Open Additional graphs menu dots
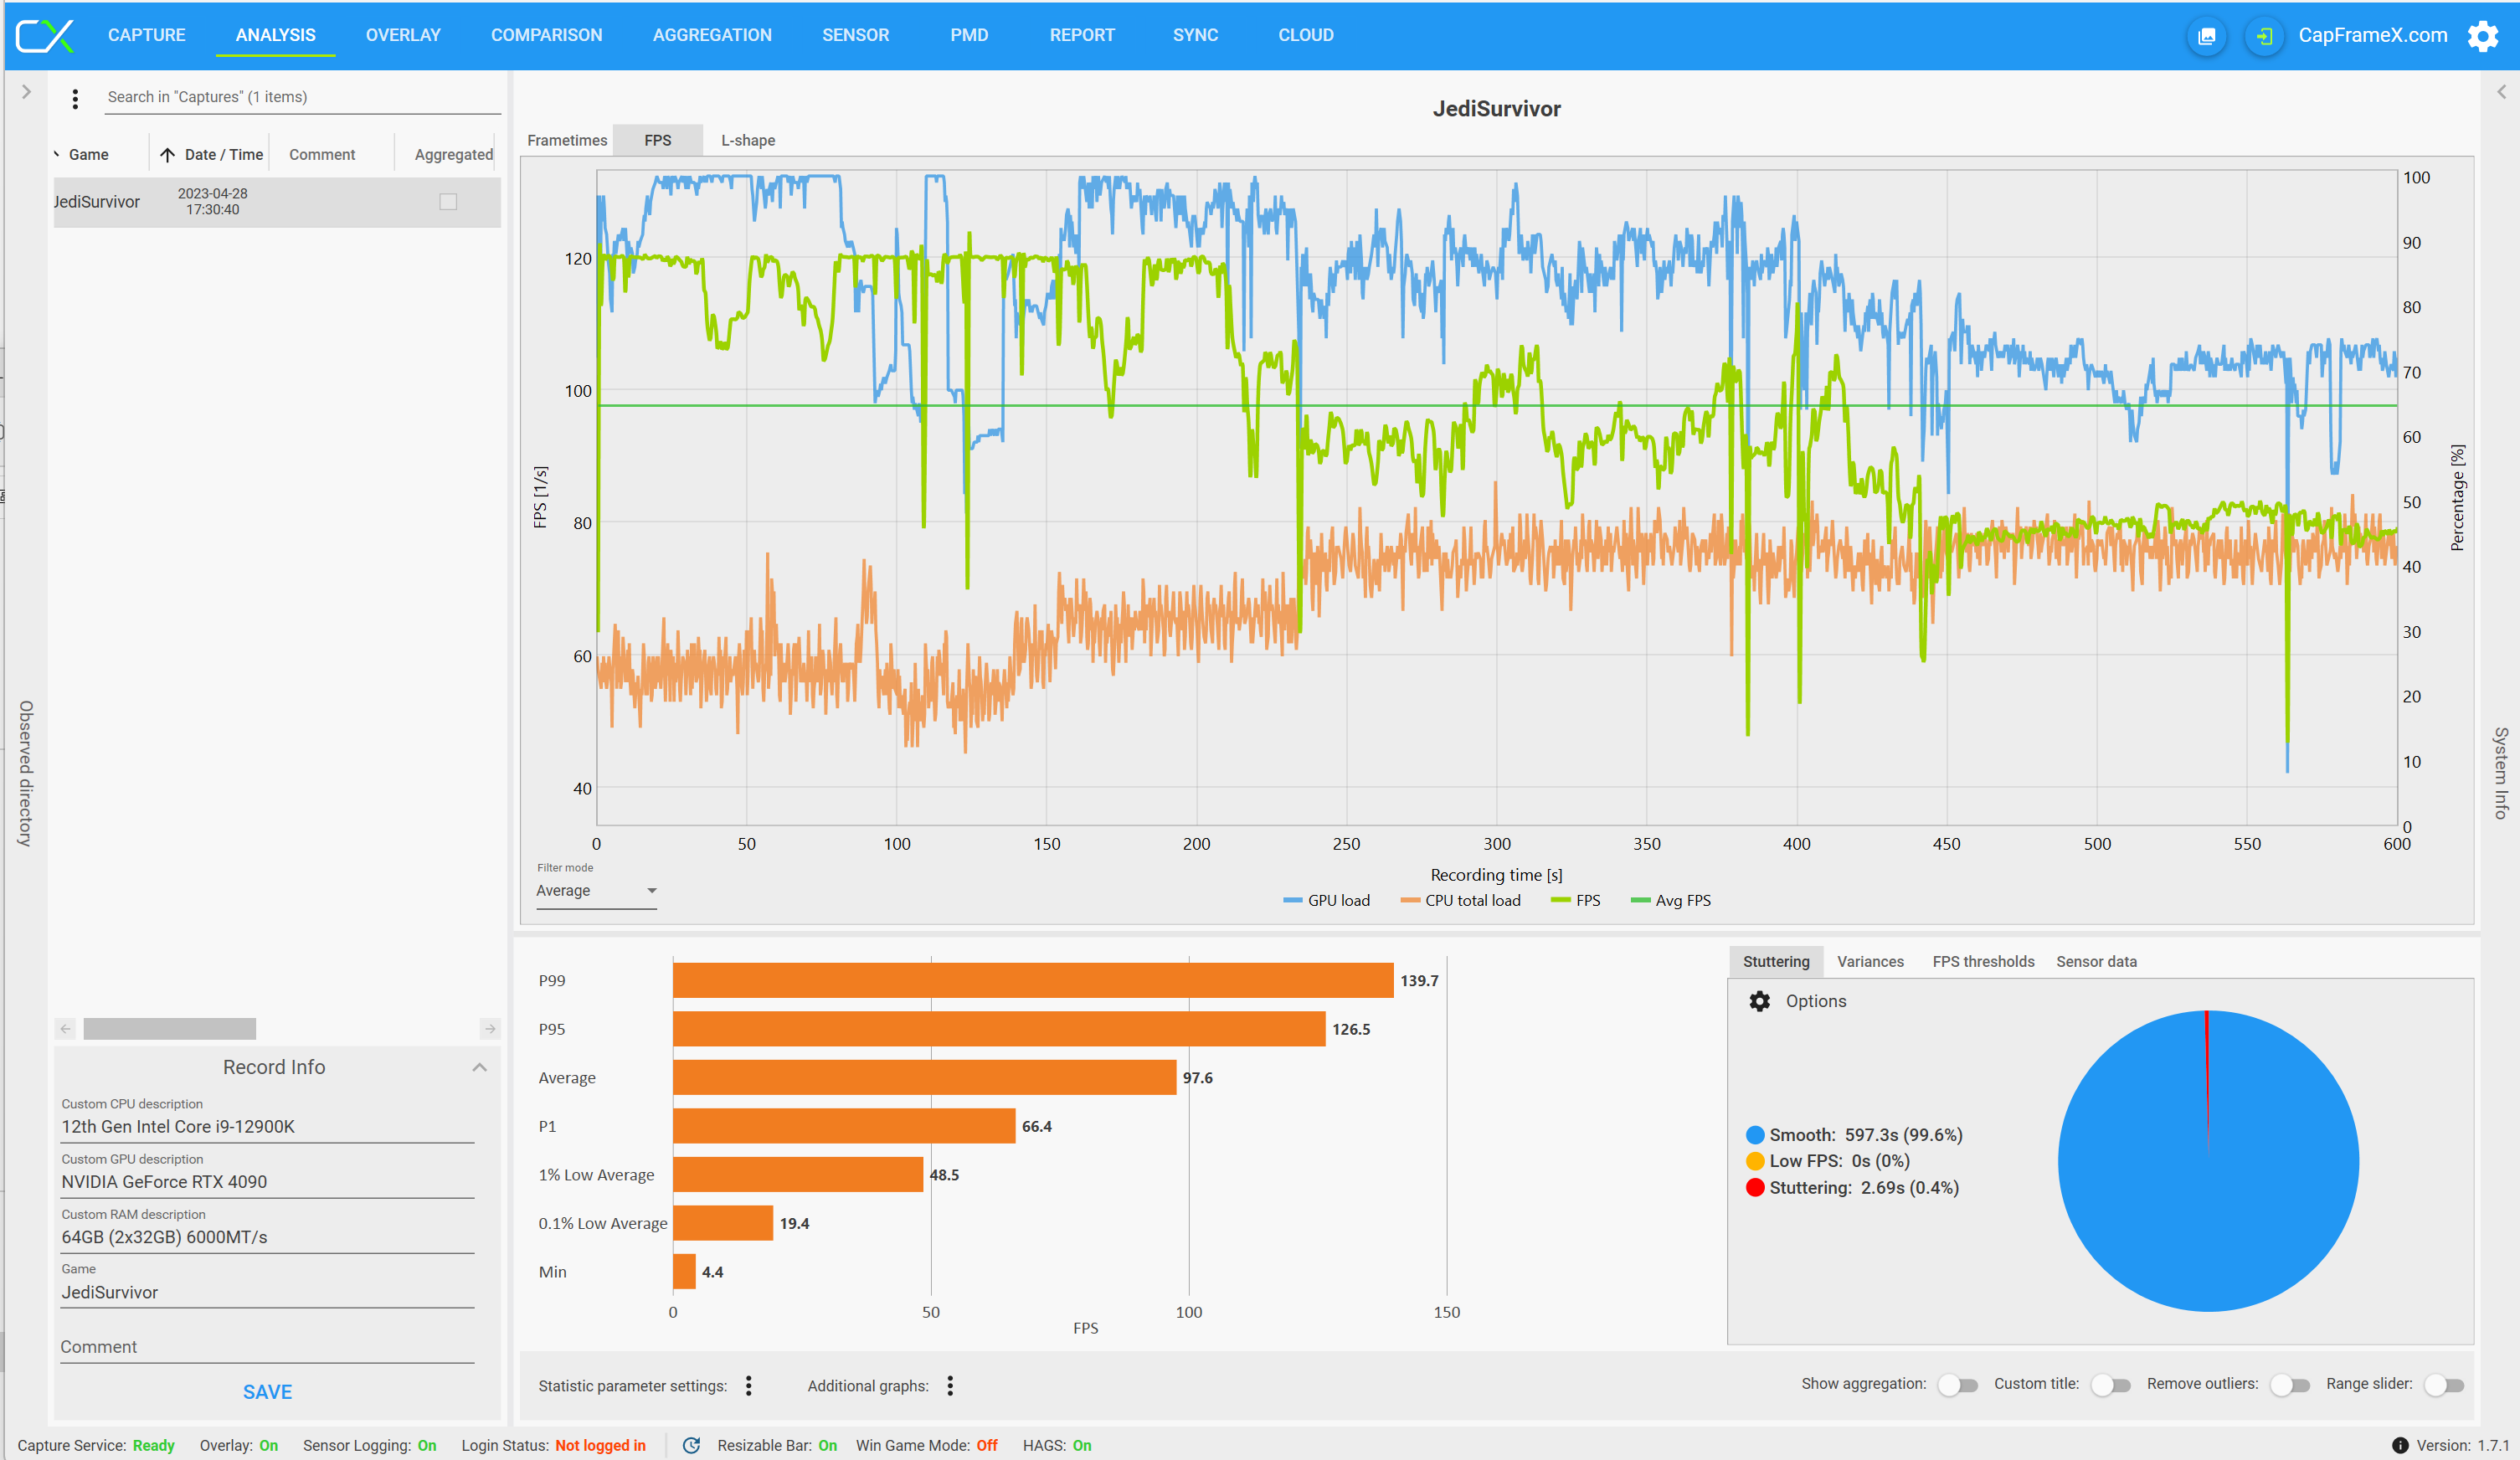Viewport: 2520px width, 1460px height. coord(950,1385)
